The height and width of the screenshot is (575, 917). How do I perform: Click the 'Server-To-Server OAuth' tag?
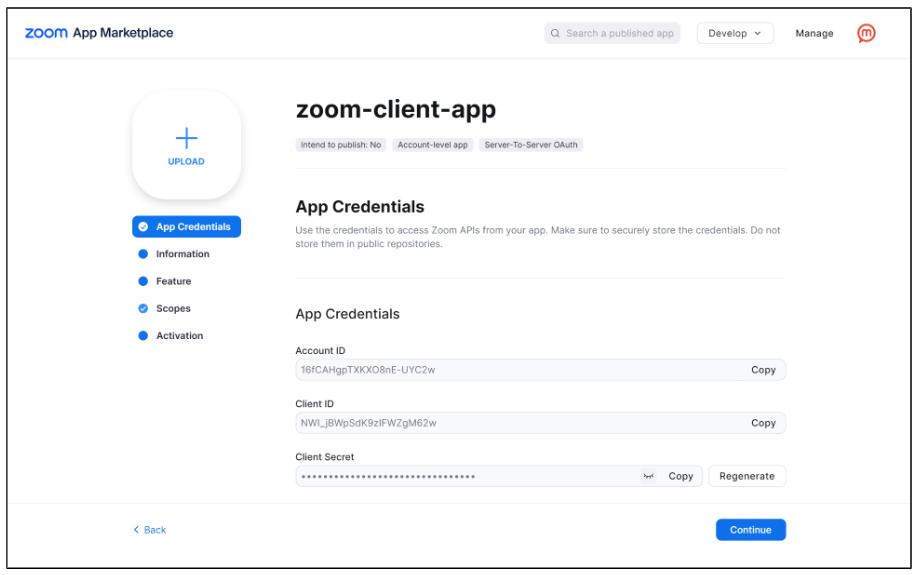pos(531,144)
